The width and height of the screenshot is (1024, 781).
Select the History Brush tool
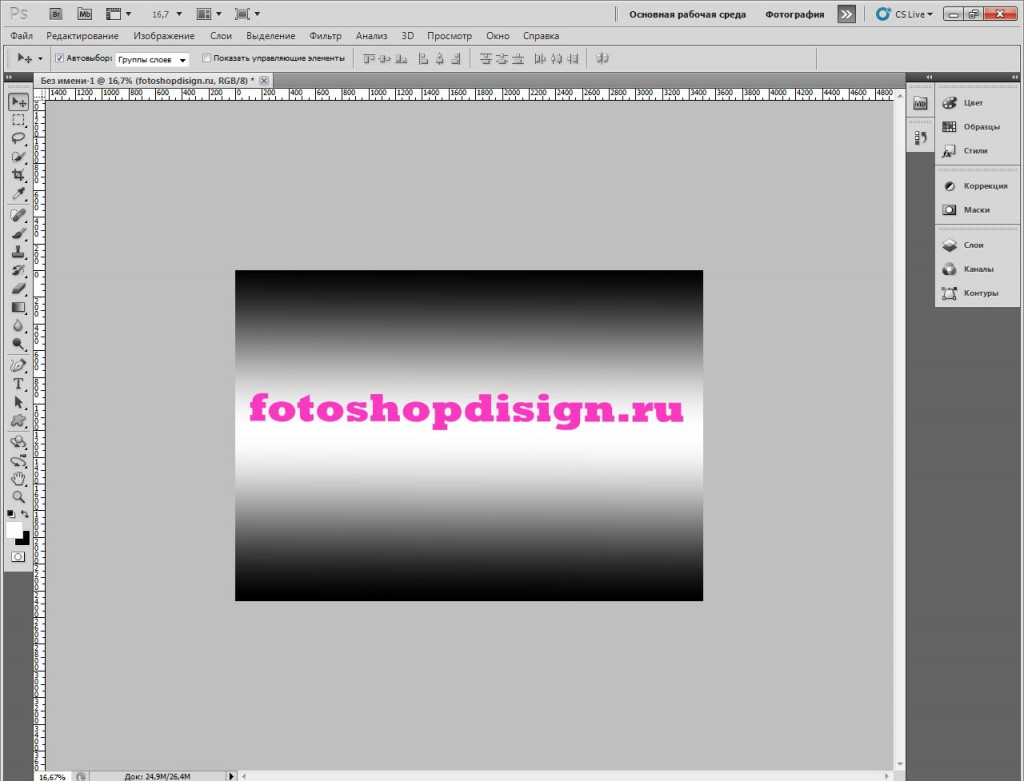coord(18,270)
